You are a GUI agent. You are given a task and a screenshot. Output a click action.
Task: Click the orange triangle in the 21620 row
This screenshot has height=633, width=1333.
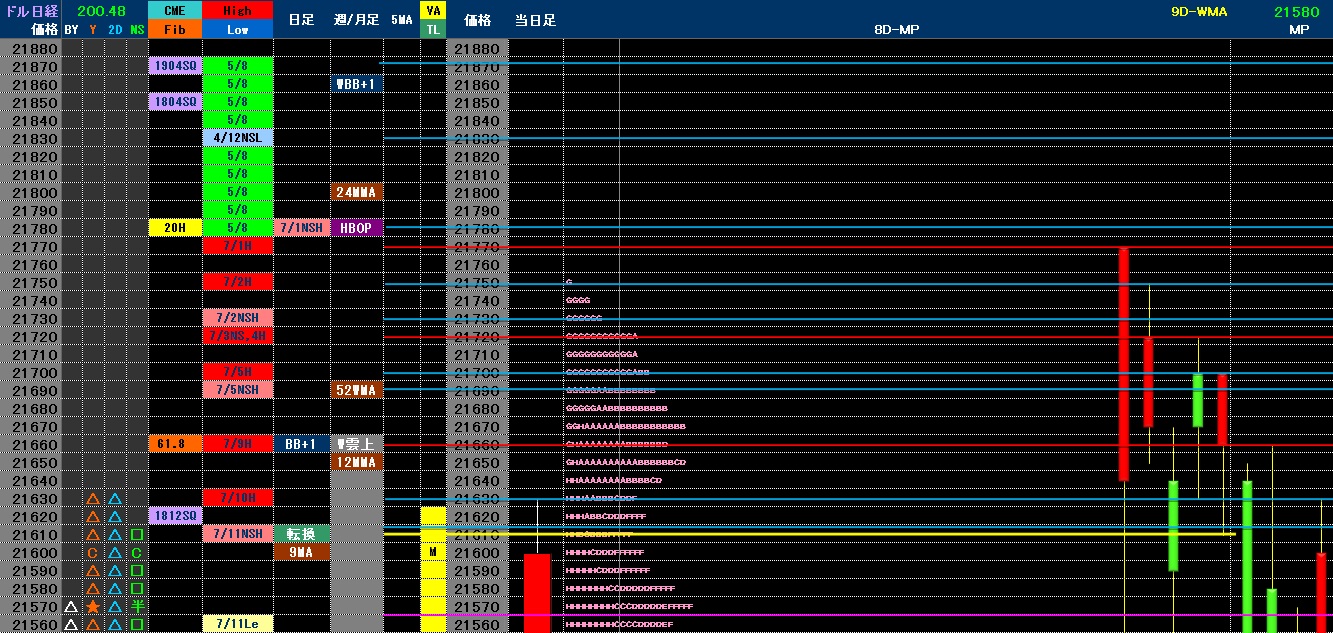point(93,517)
